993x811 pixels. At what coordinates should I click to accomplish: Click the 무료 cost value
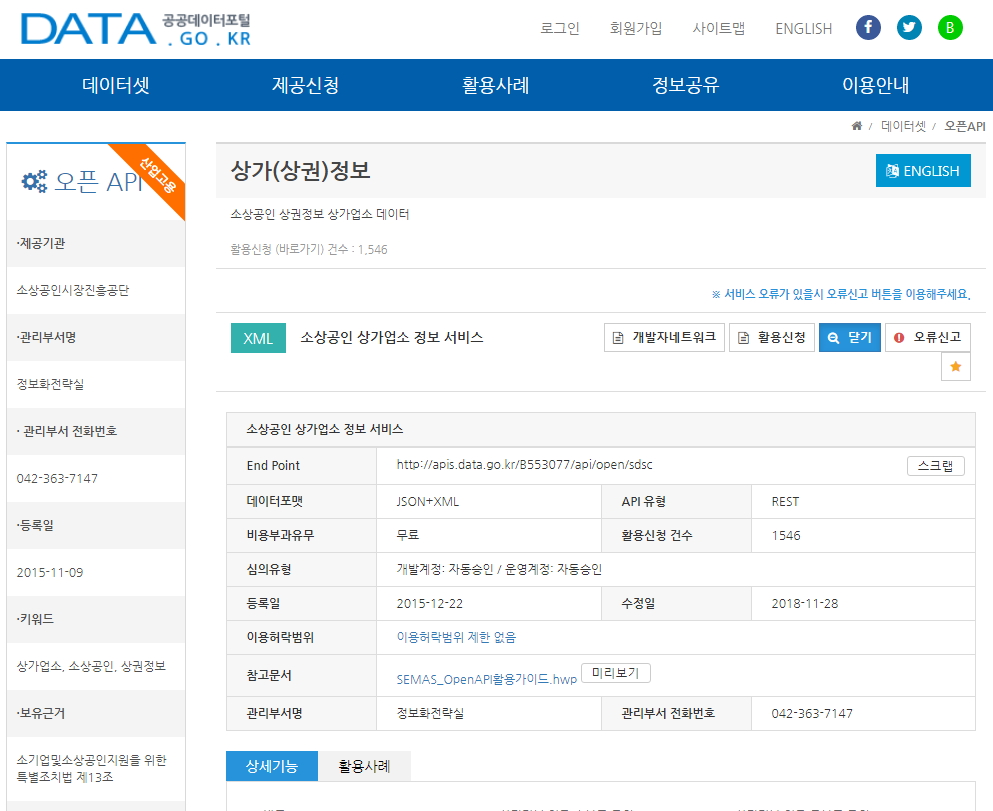click(x=408, y=535)
